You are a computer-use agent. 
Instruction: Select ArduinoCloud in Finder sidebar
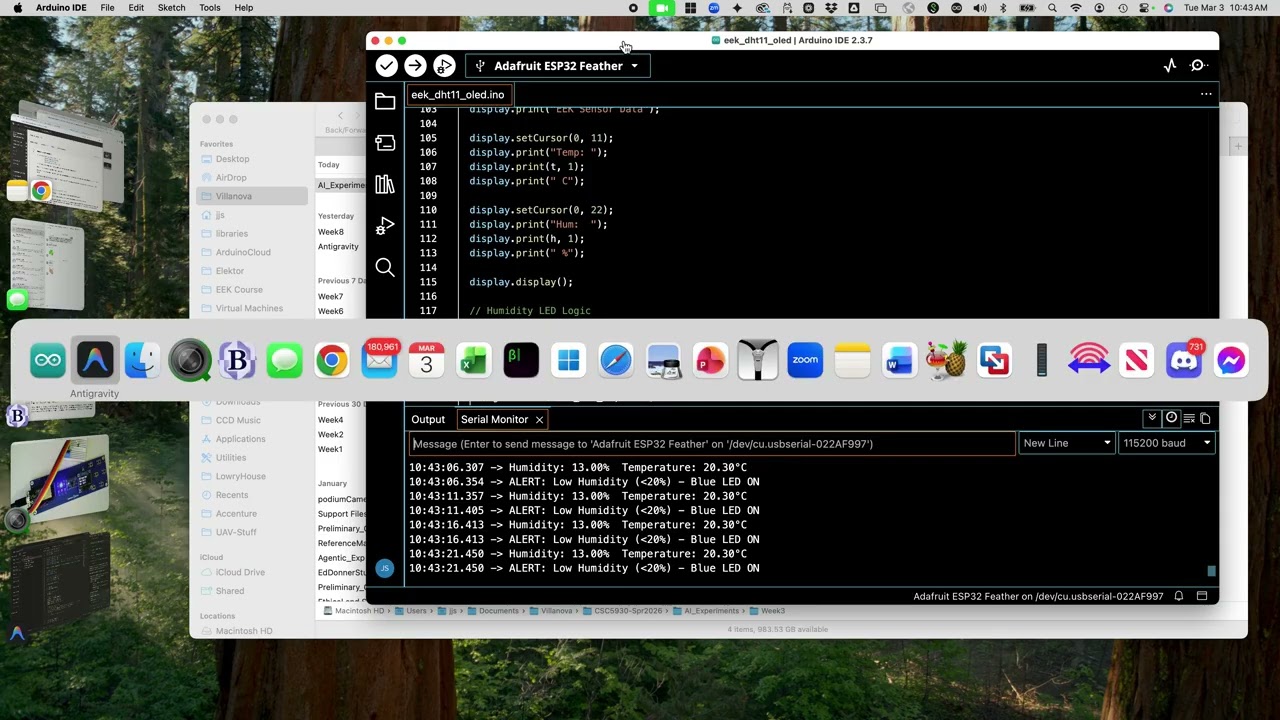pos(243,252)
